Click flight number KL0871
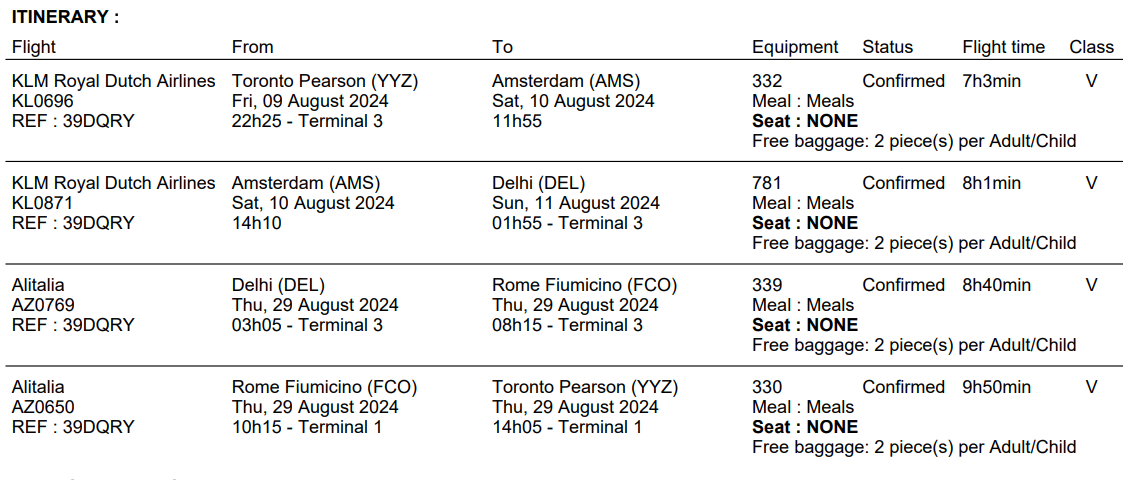Image resolution: width=1123 pixels, height=480 pixels. click(x=43, y=203)
